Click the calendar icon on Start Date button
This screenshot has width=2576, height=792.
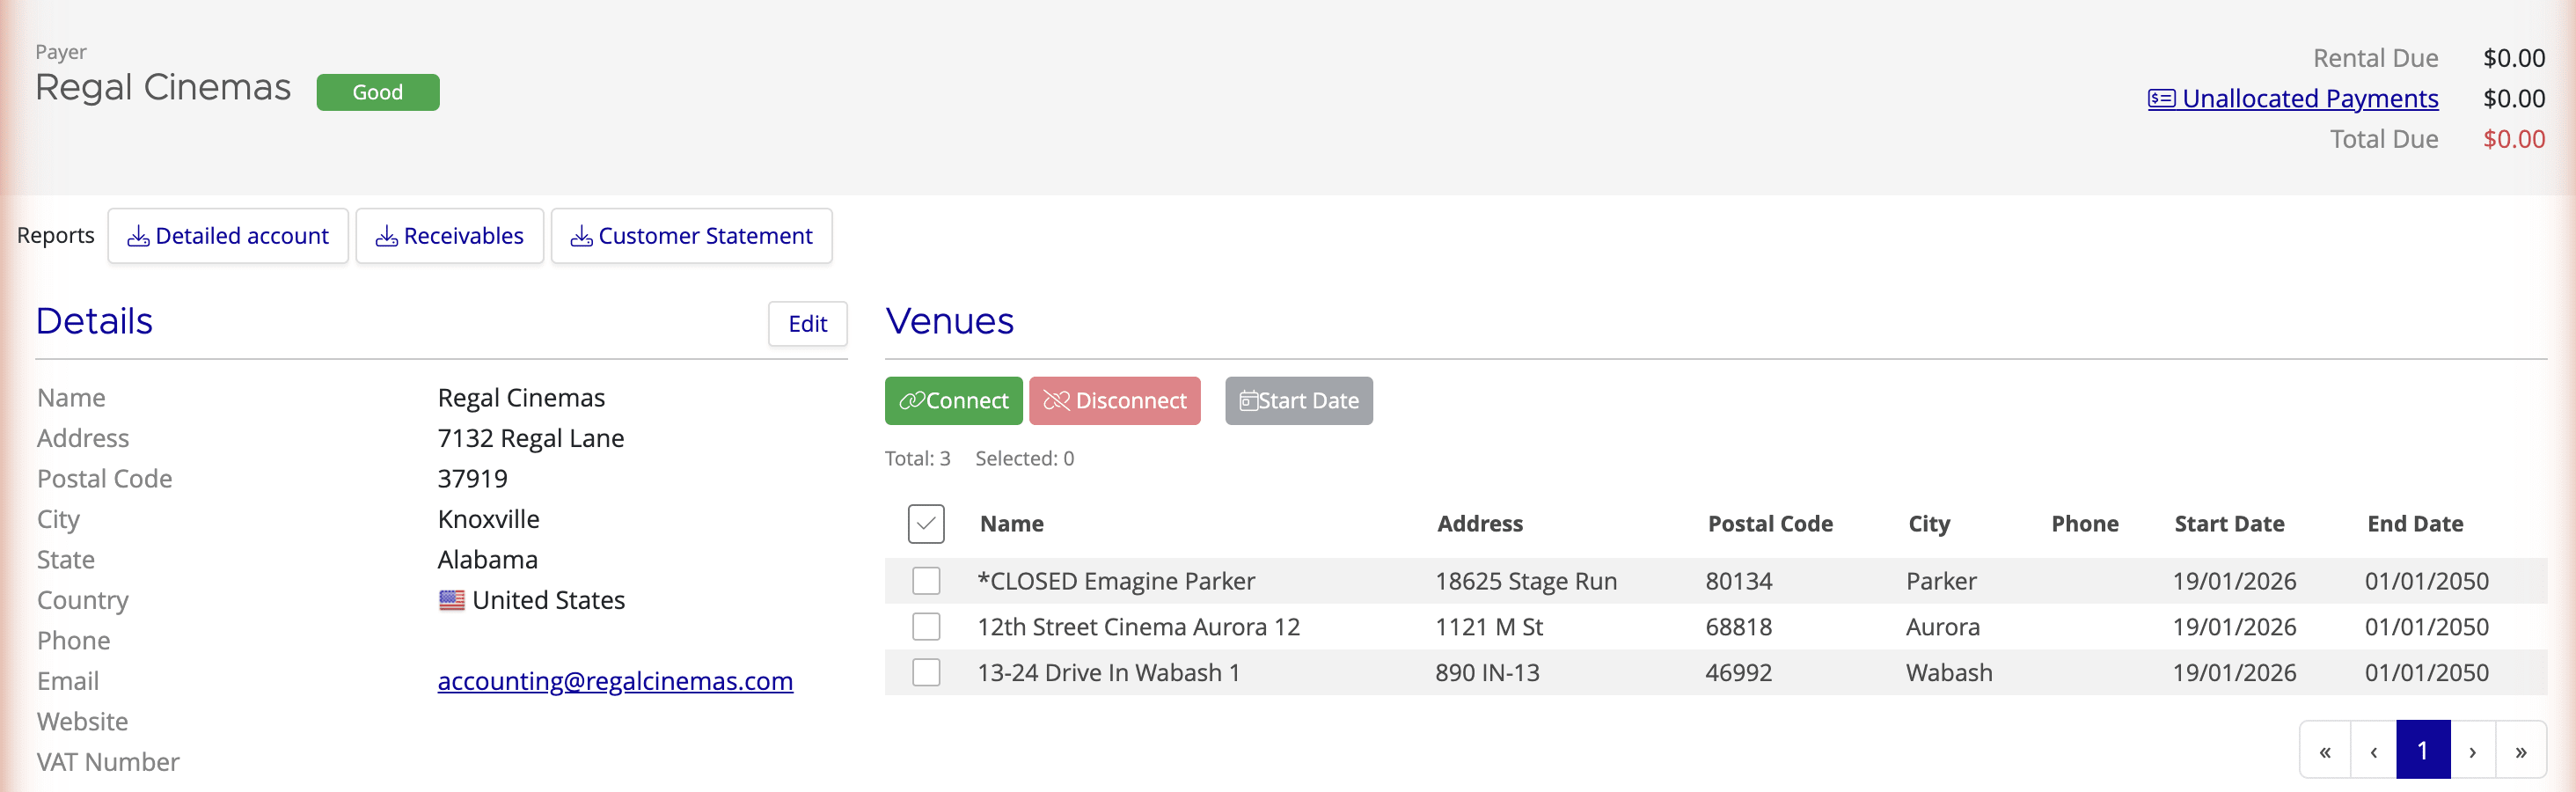pyautogui.click(x=1248, y=400)
